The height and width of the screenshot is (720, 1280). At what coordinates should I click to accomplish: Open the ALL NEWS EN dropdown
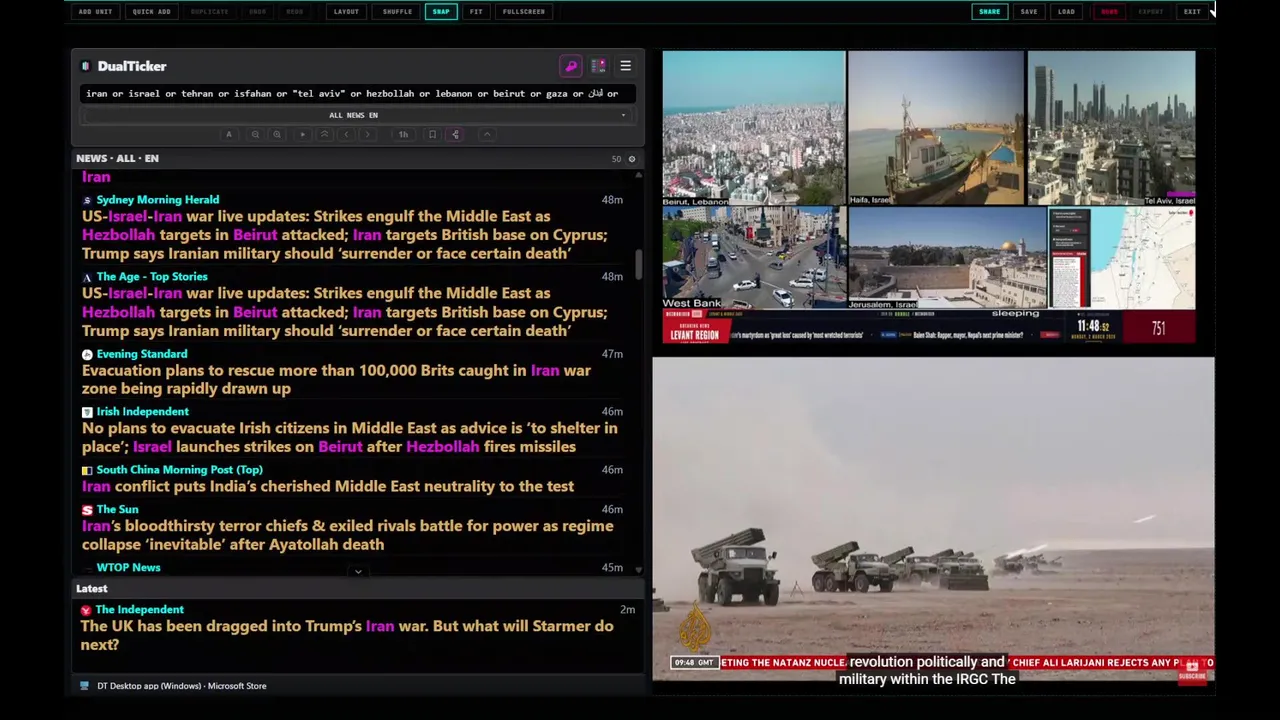tap(357, 115)
